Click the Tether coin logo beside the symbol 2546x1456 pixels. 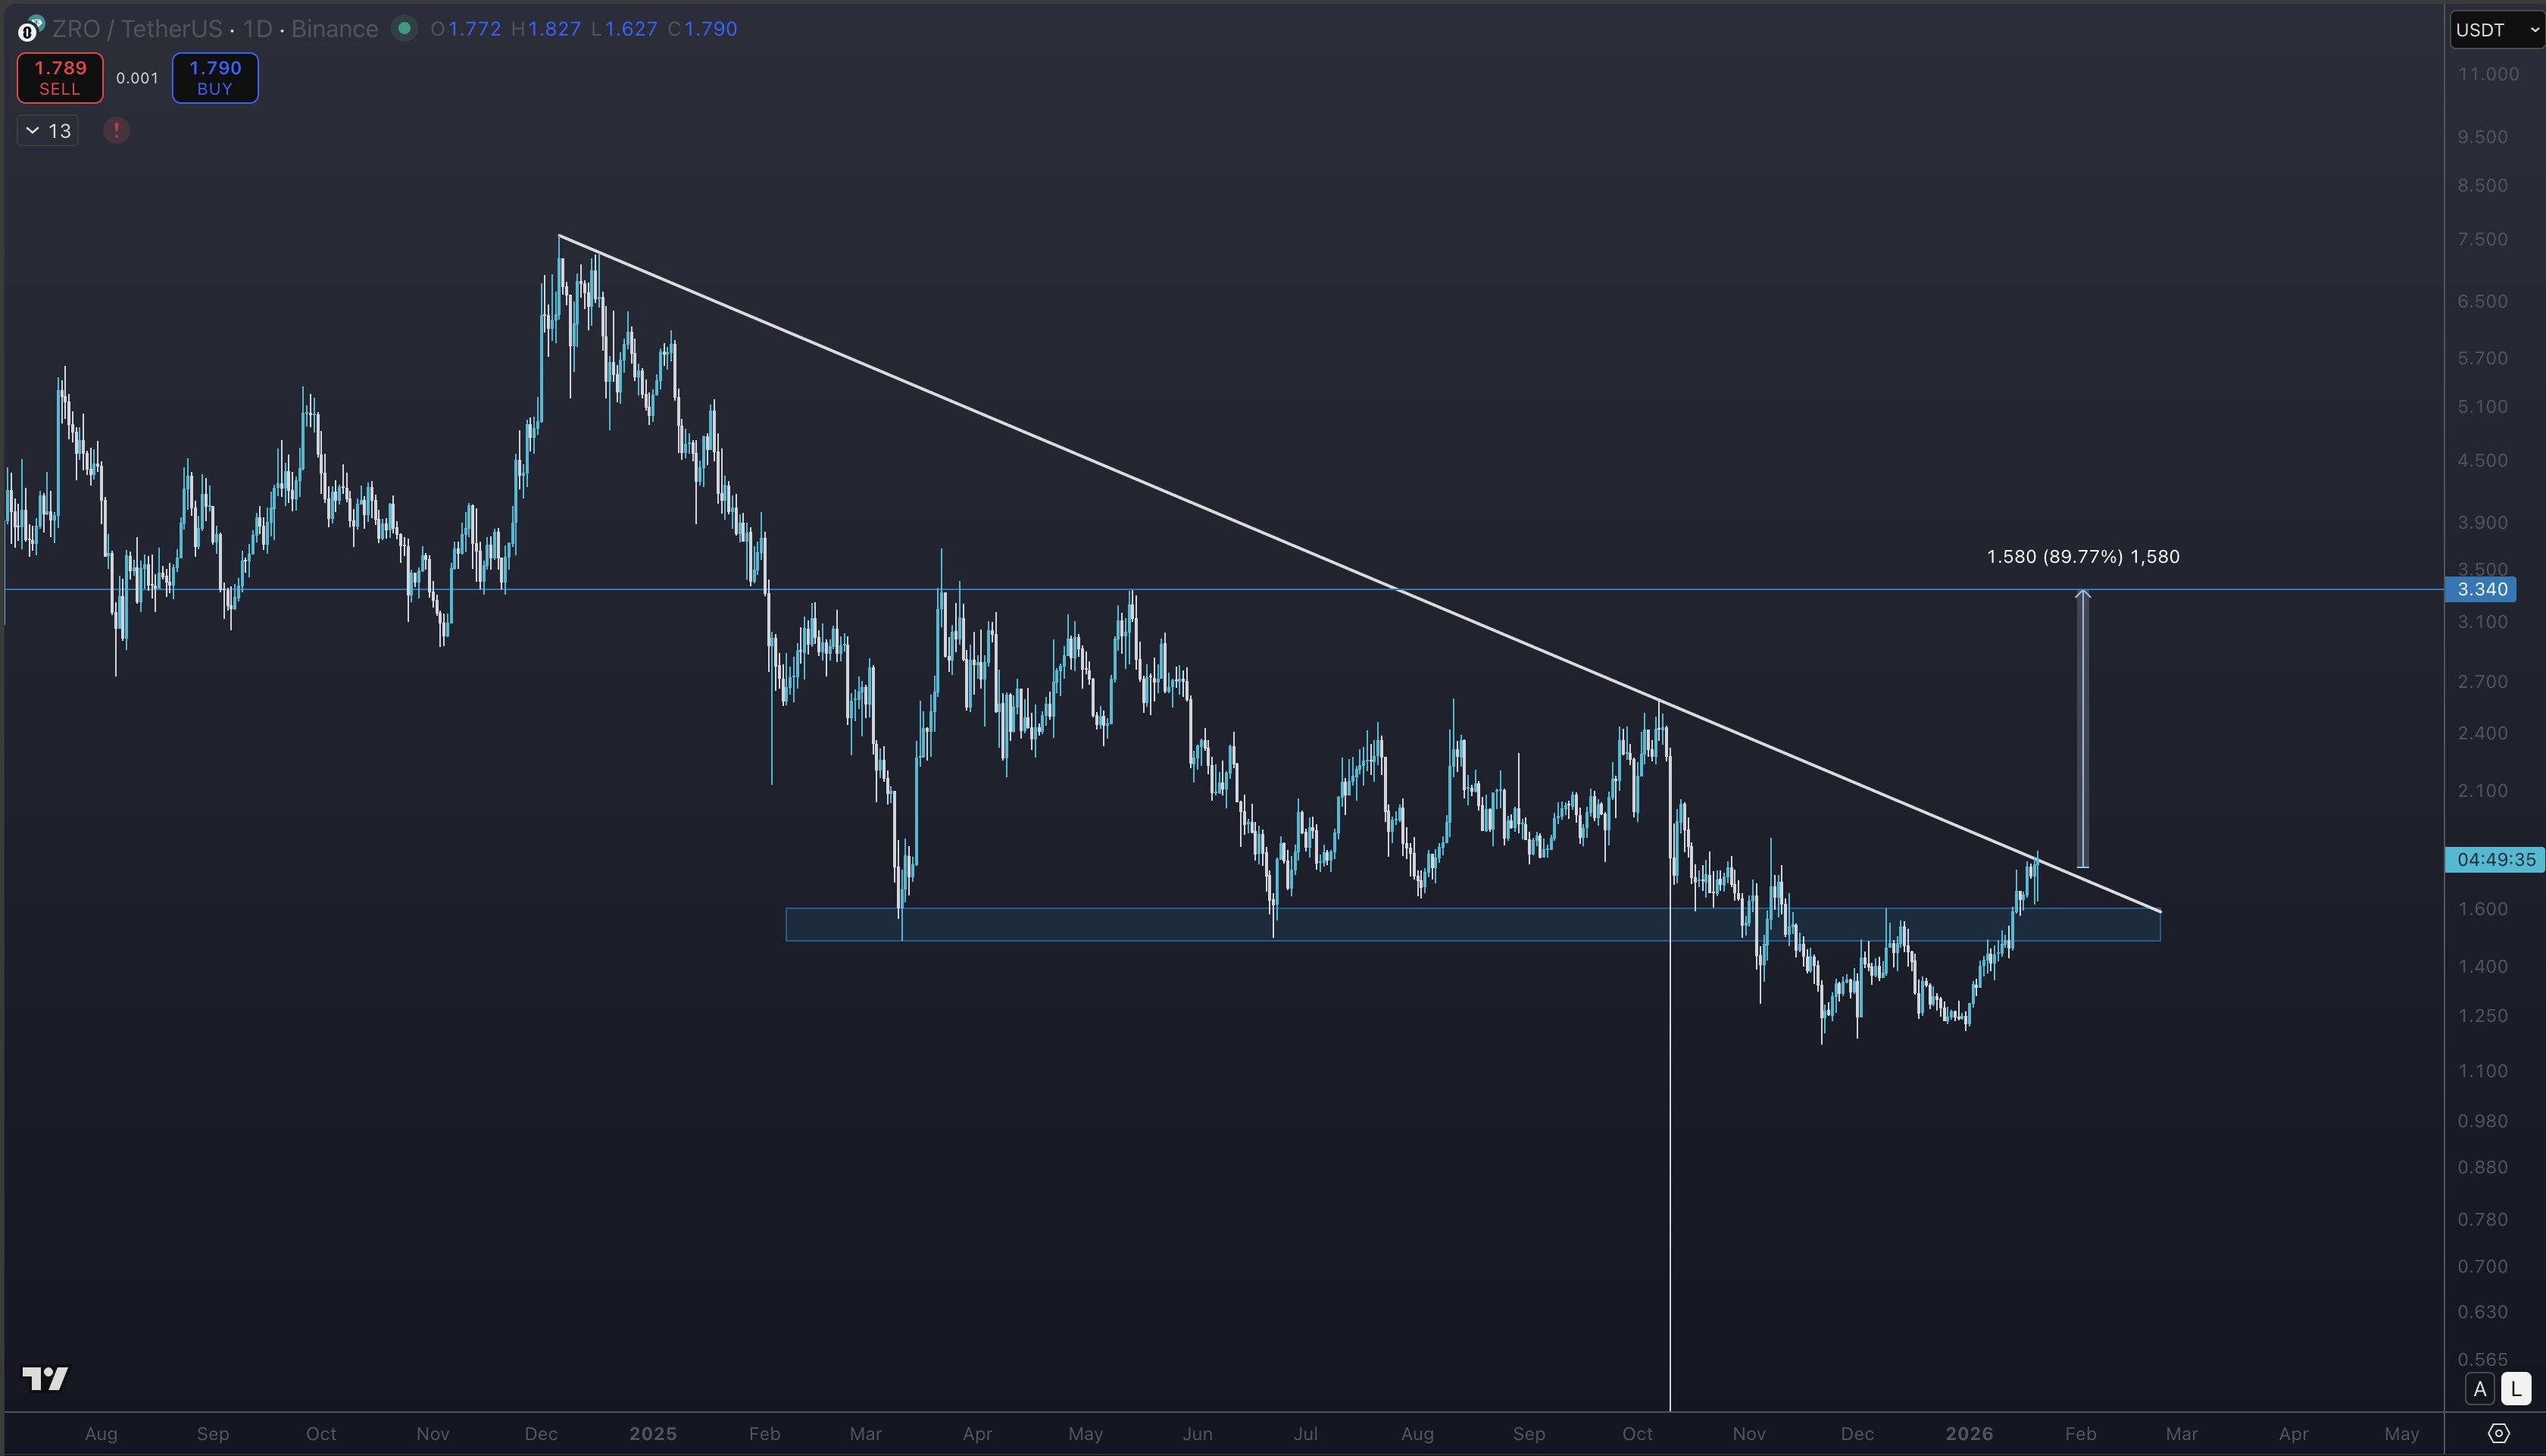pos(39,20)
